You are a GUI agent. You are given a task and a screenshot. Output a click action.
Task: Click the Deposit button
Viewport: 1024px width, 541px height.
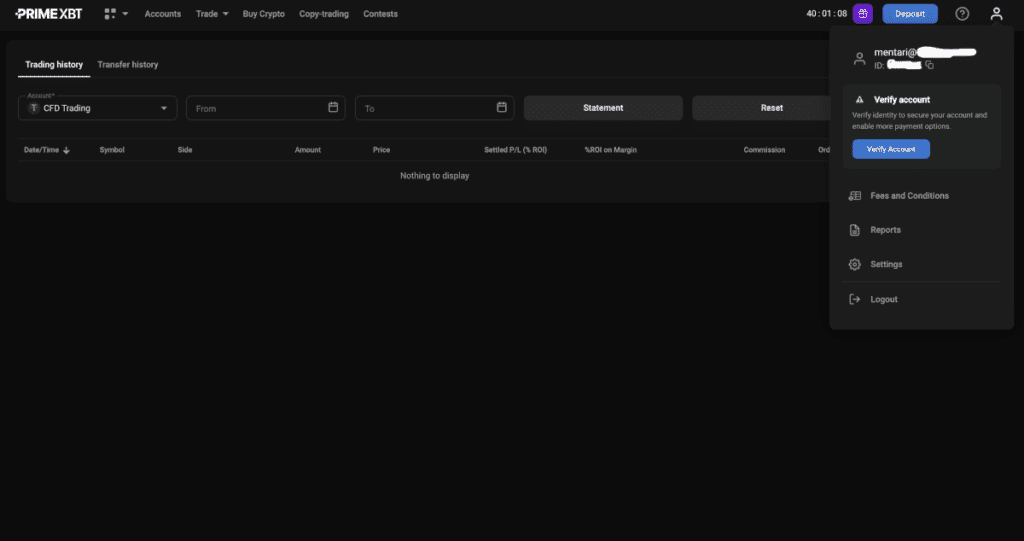[910, 14]
